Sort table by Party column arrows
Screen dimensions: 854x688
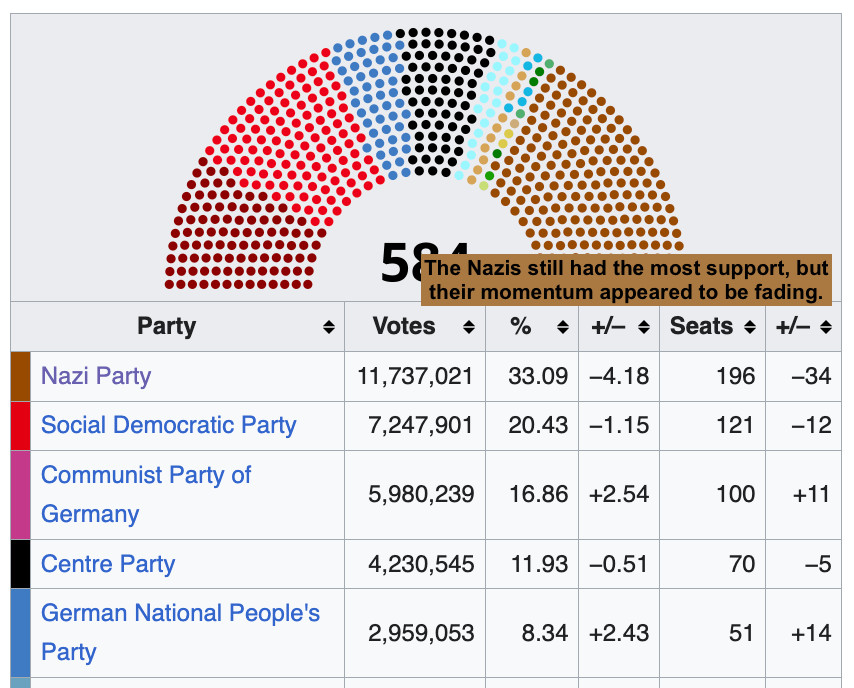[328, 327]
